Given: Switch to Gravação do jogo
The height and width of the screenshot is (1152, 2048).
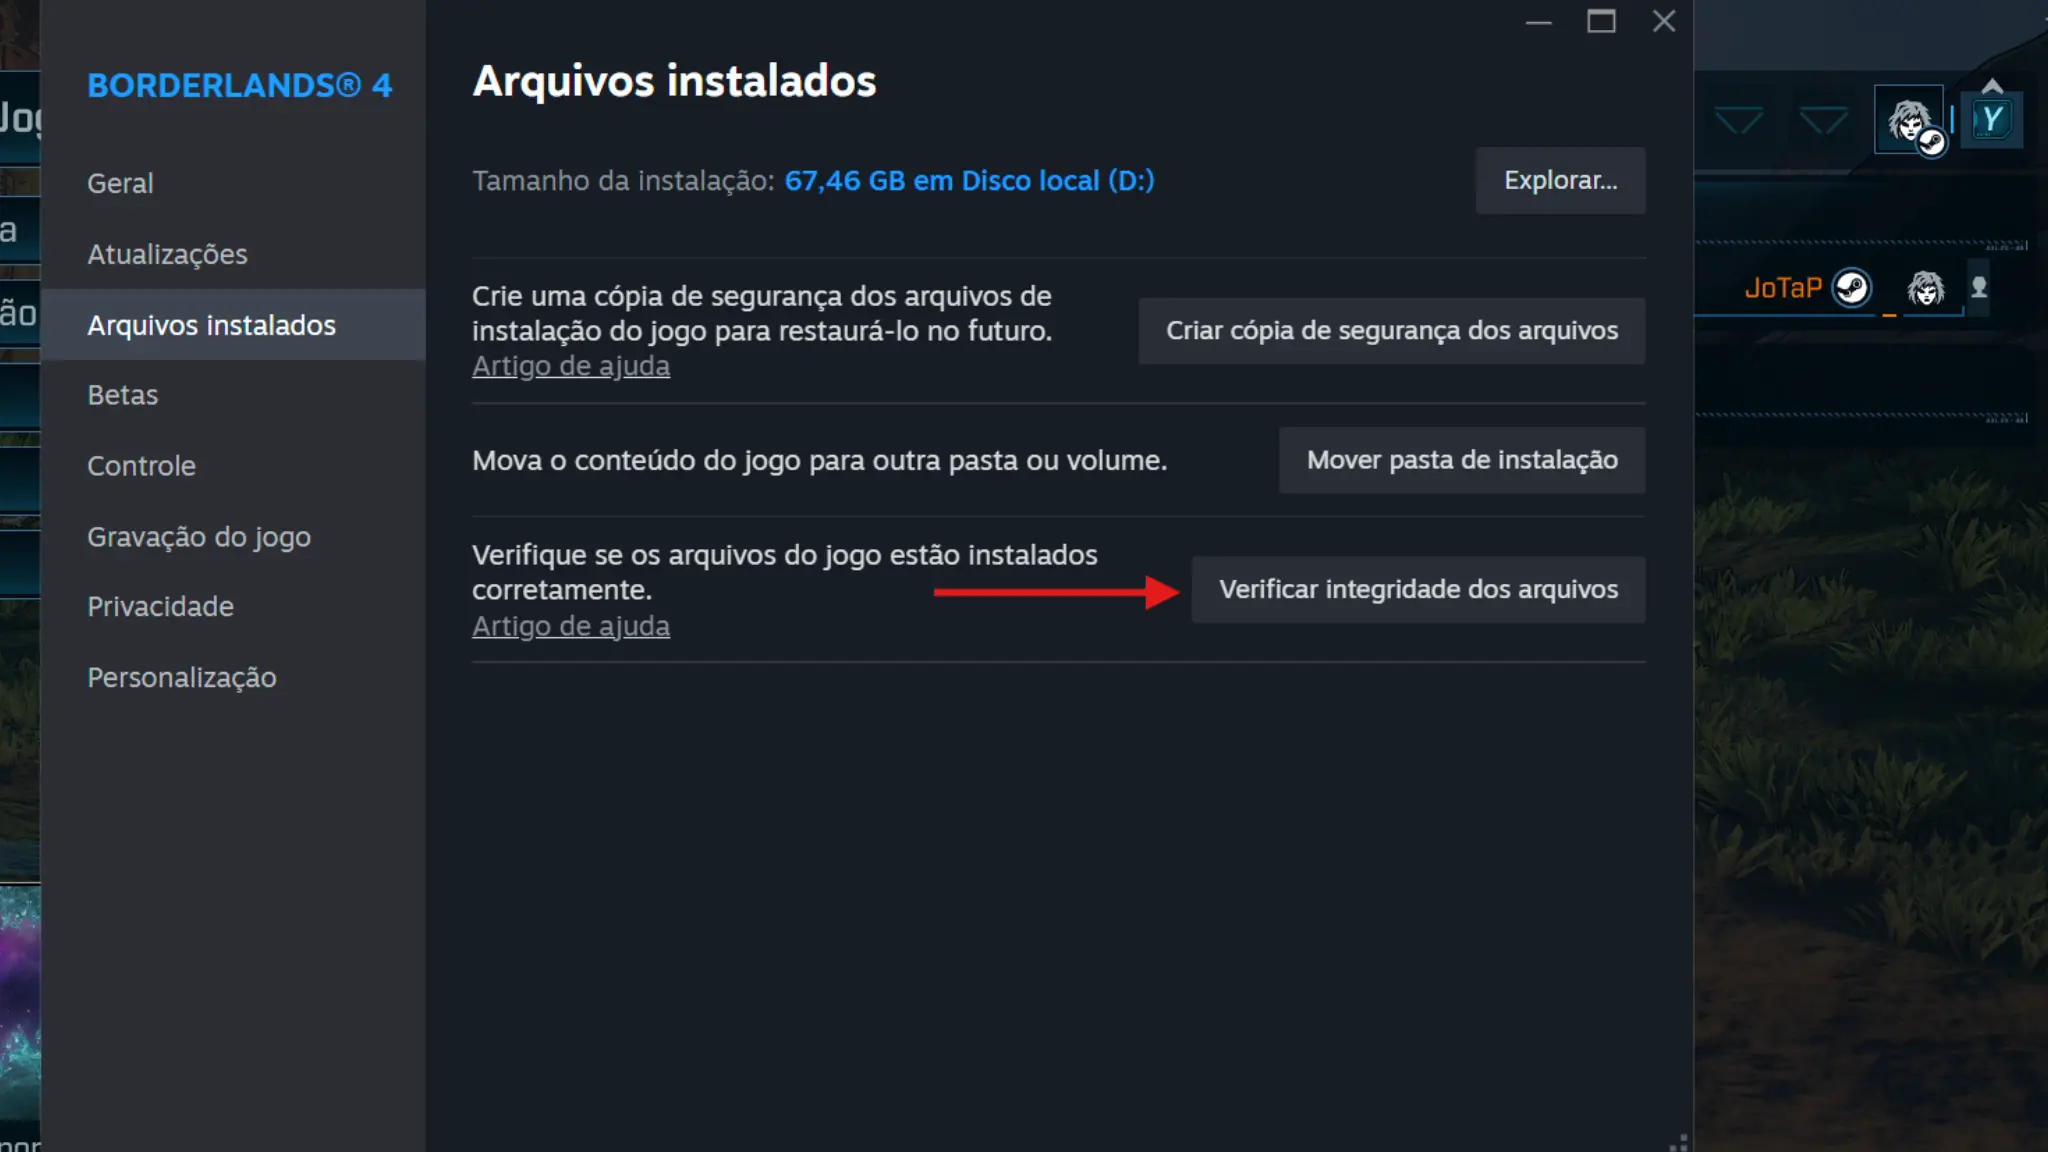Looking at the screenshot, I should coord(199,537).
